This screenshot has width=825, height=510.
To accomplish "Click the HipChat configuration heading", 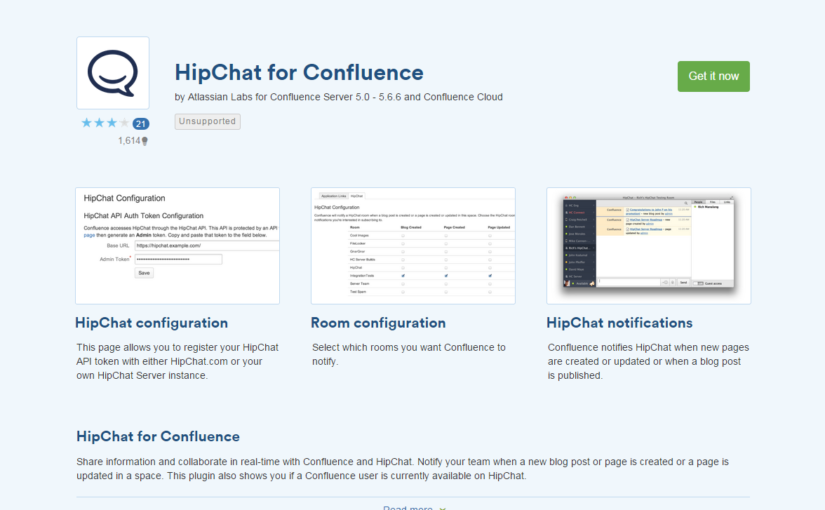I will 152,323.
